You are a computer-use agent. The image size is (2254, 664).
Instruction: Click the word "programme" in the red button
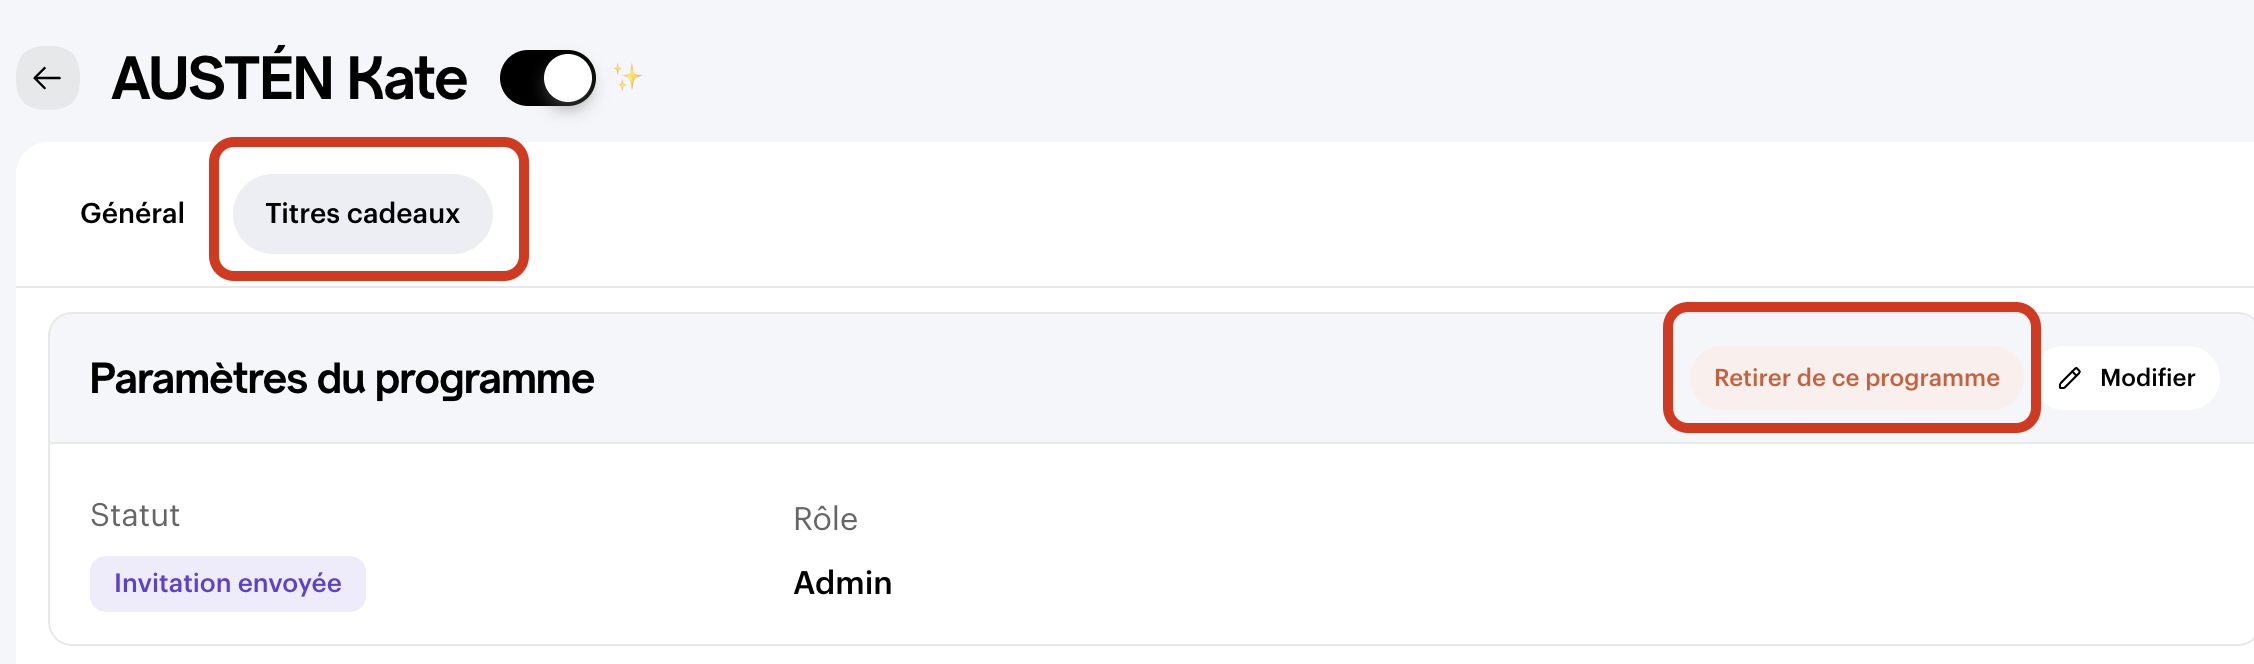point(1932,378)
